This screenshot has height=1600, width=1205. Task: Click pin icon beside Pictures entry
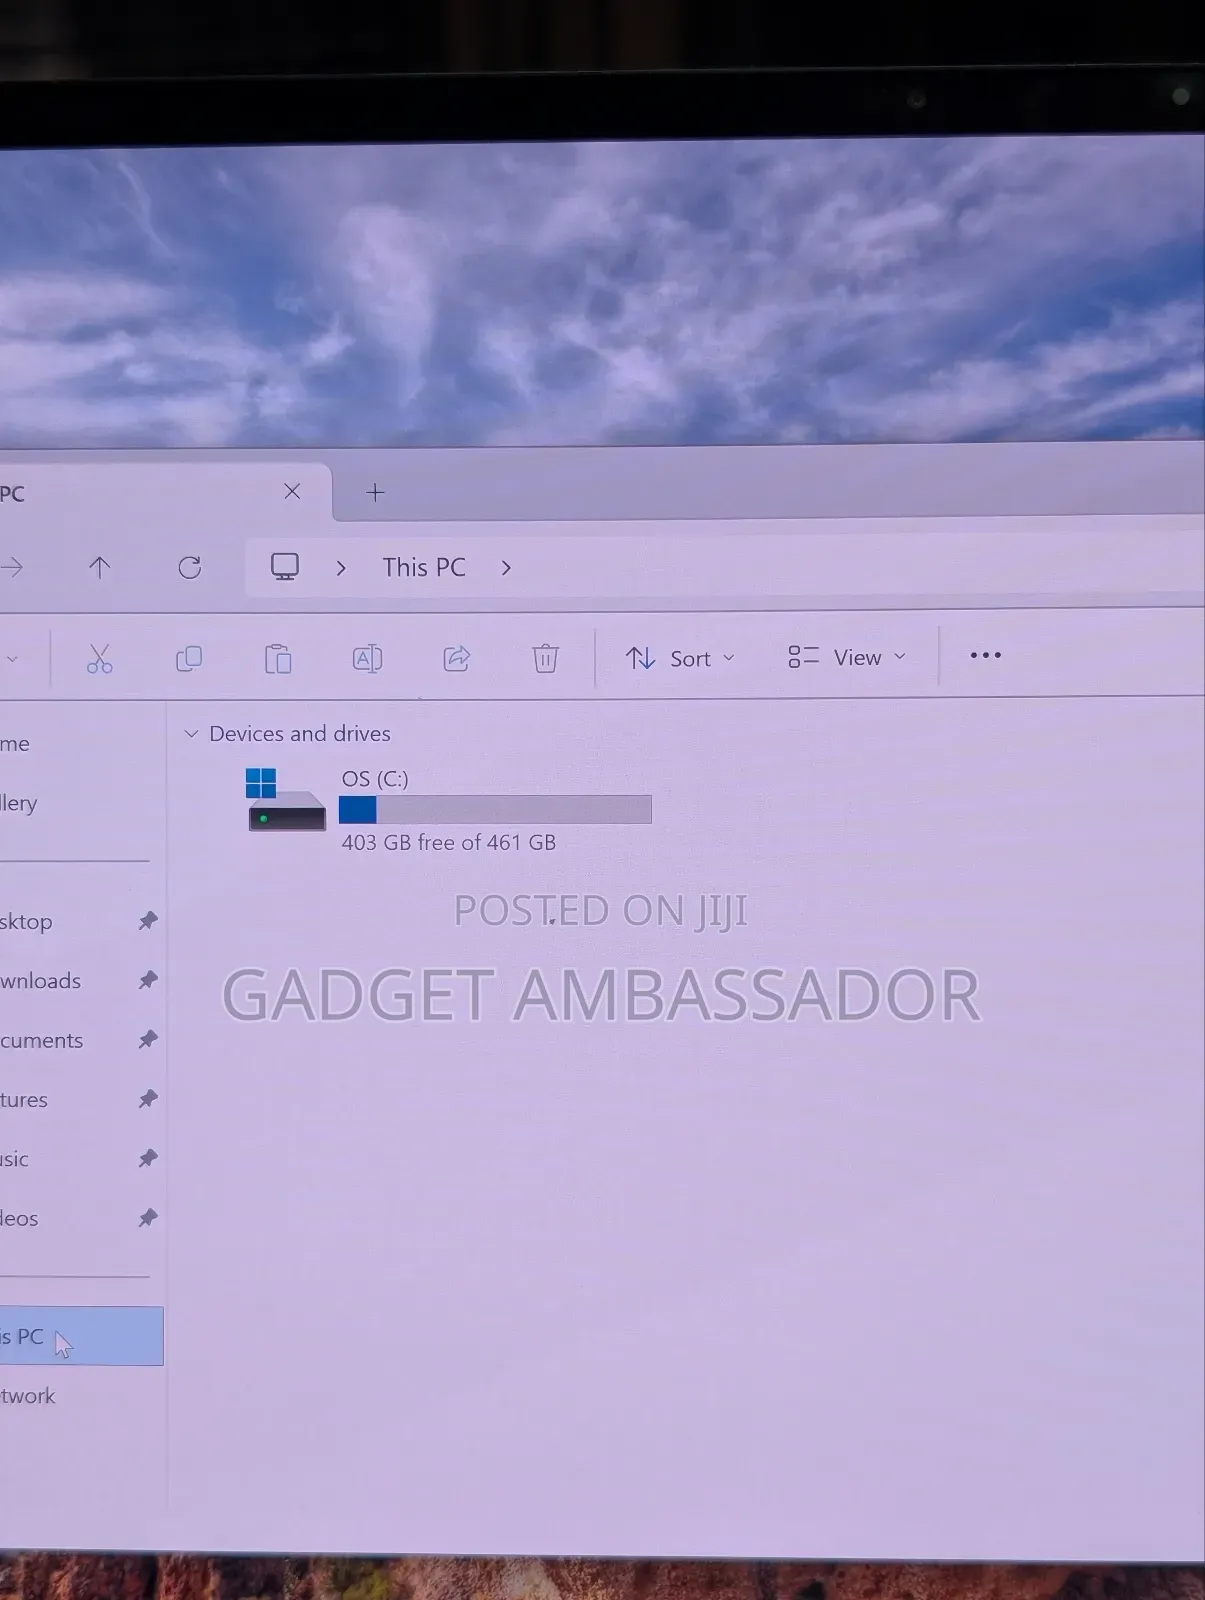pyautogui.click(x=148, y=1099)
